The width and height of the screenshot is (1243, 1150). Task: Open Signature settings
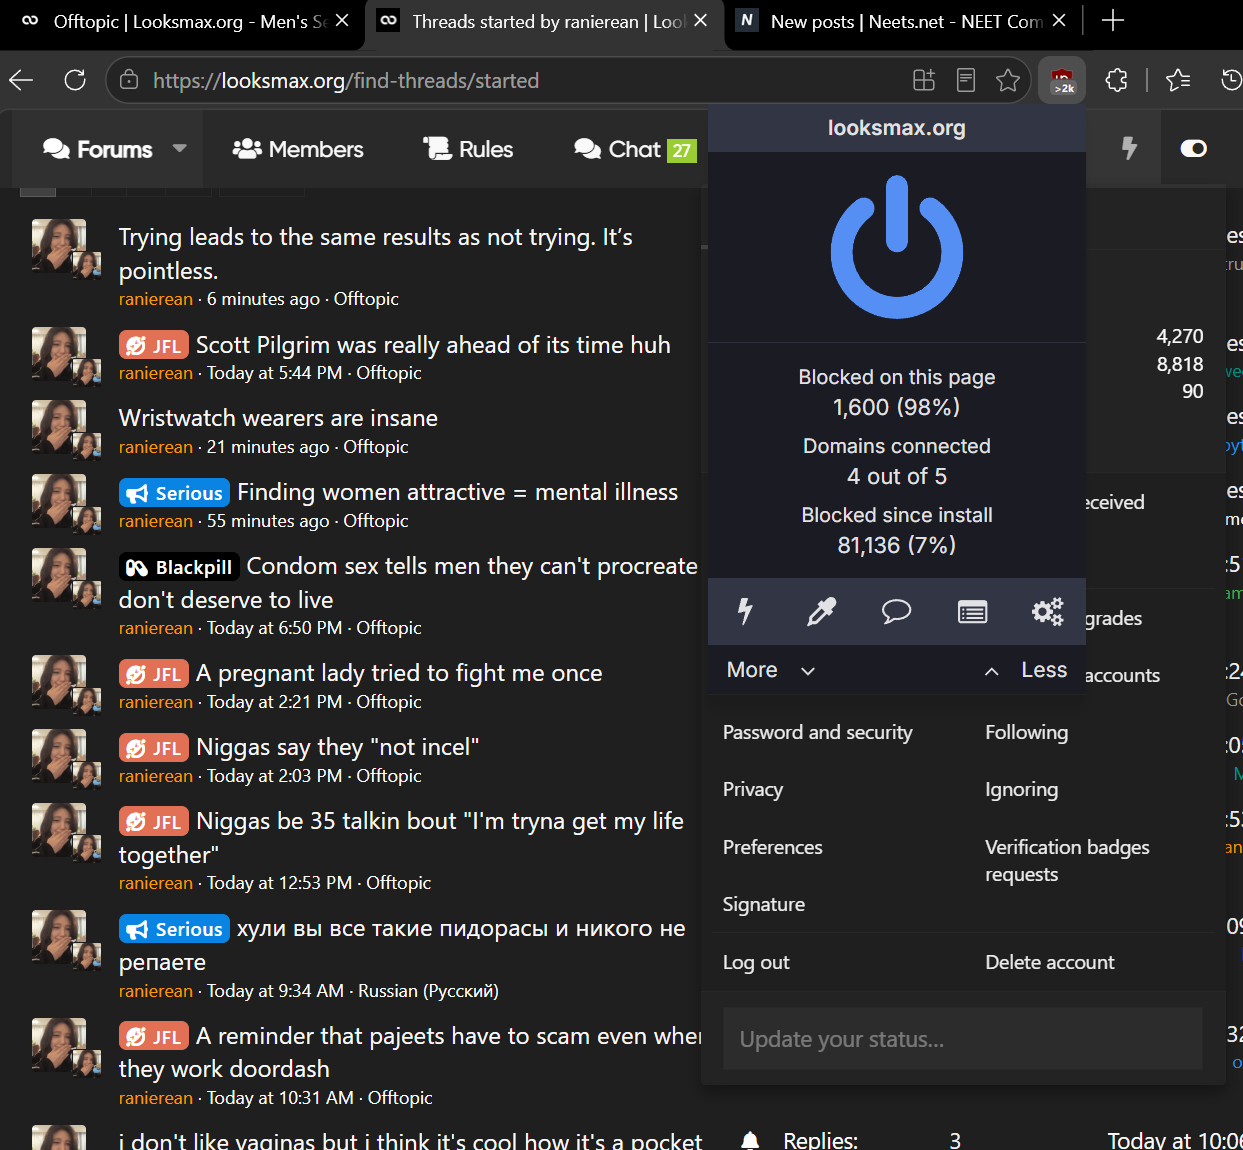[764, 904]
